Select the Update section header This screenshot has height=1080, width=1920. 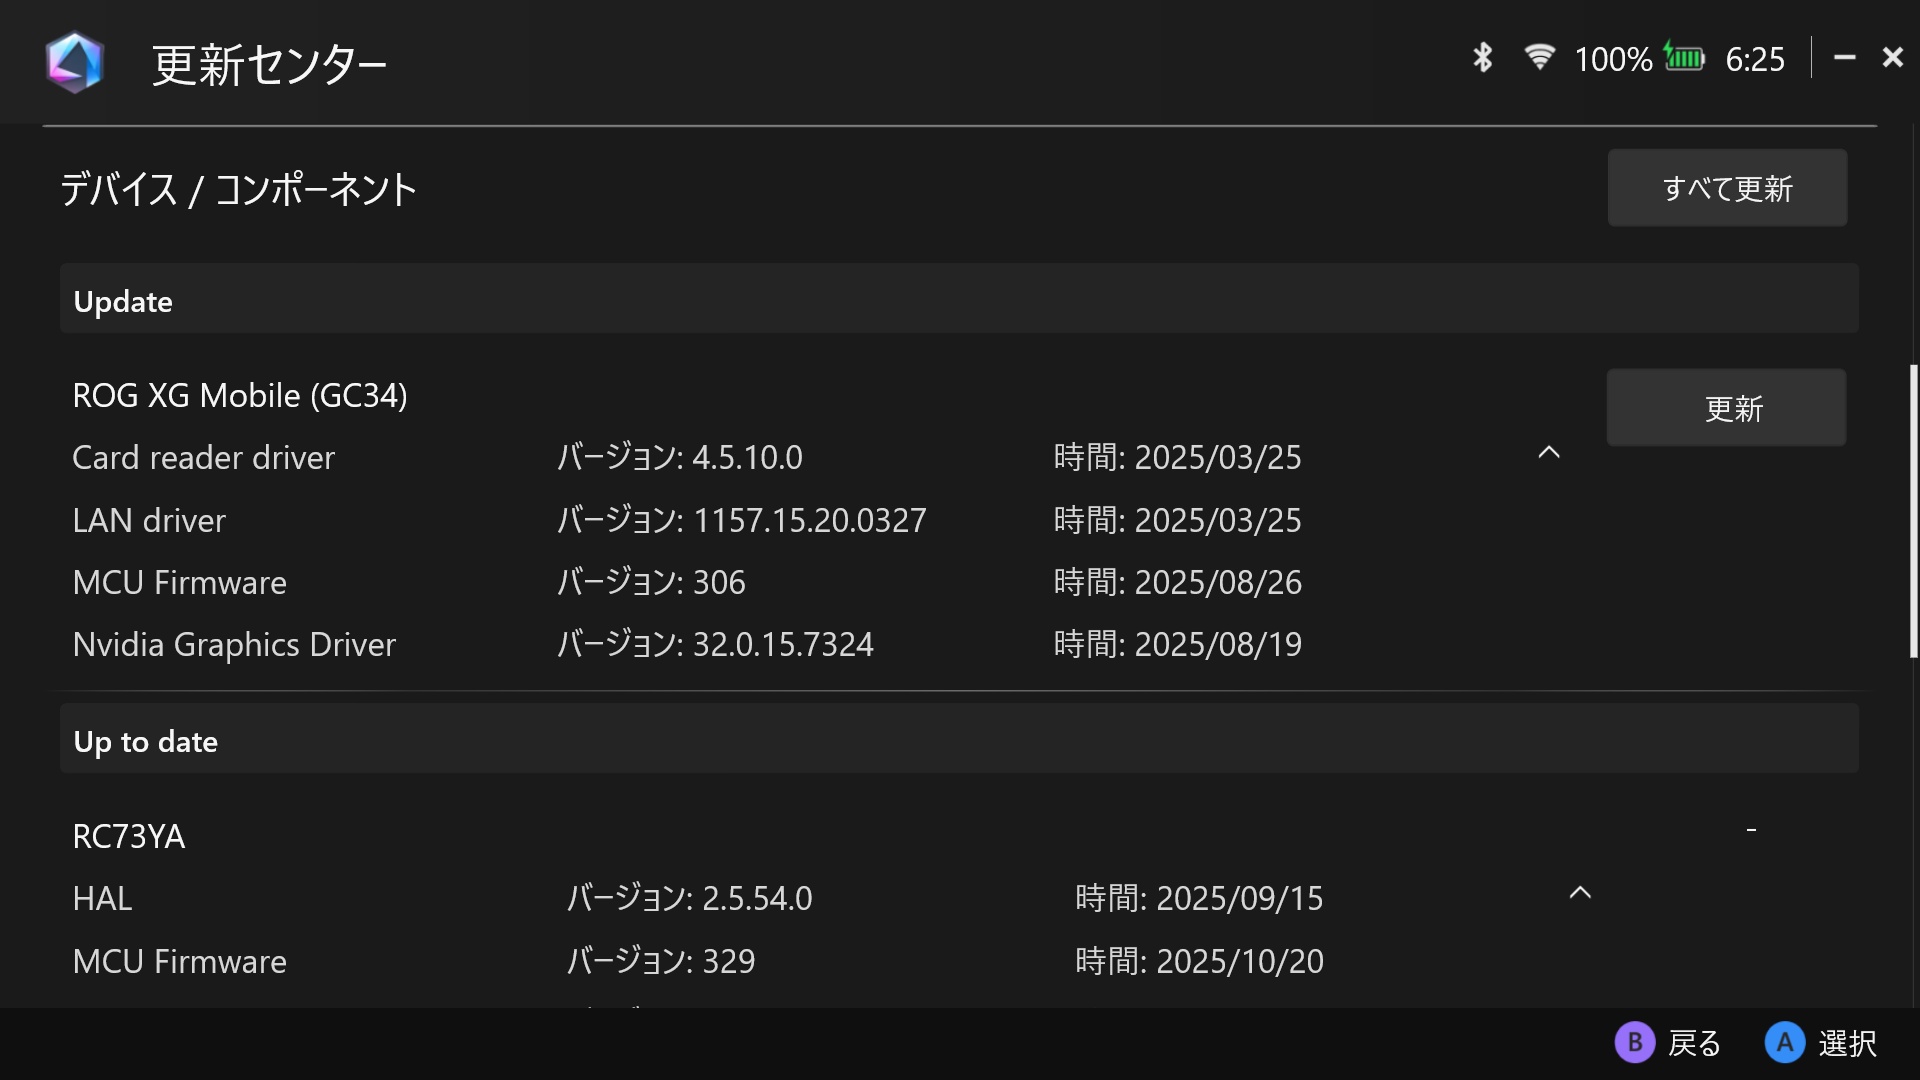[x=123, y=300]
